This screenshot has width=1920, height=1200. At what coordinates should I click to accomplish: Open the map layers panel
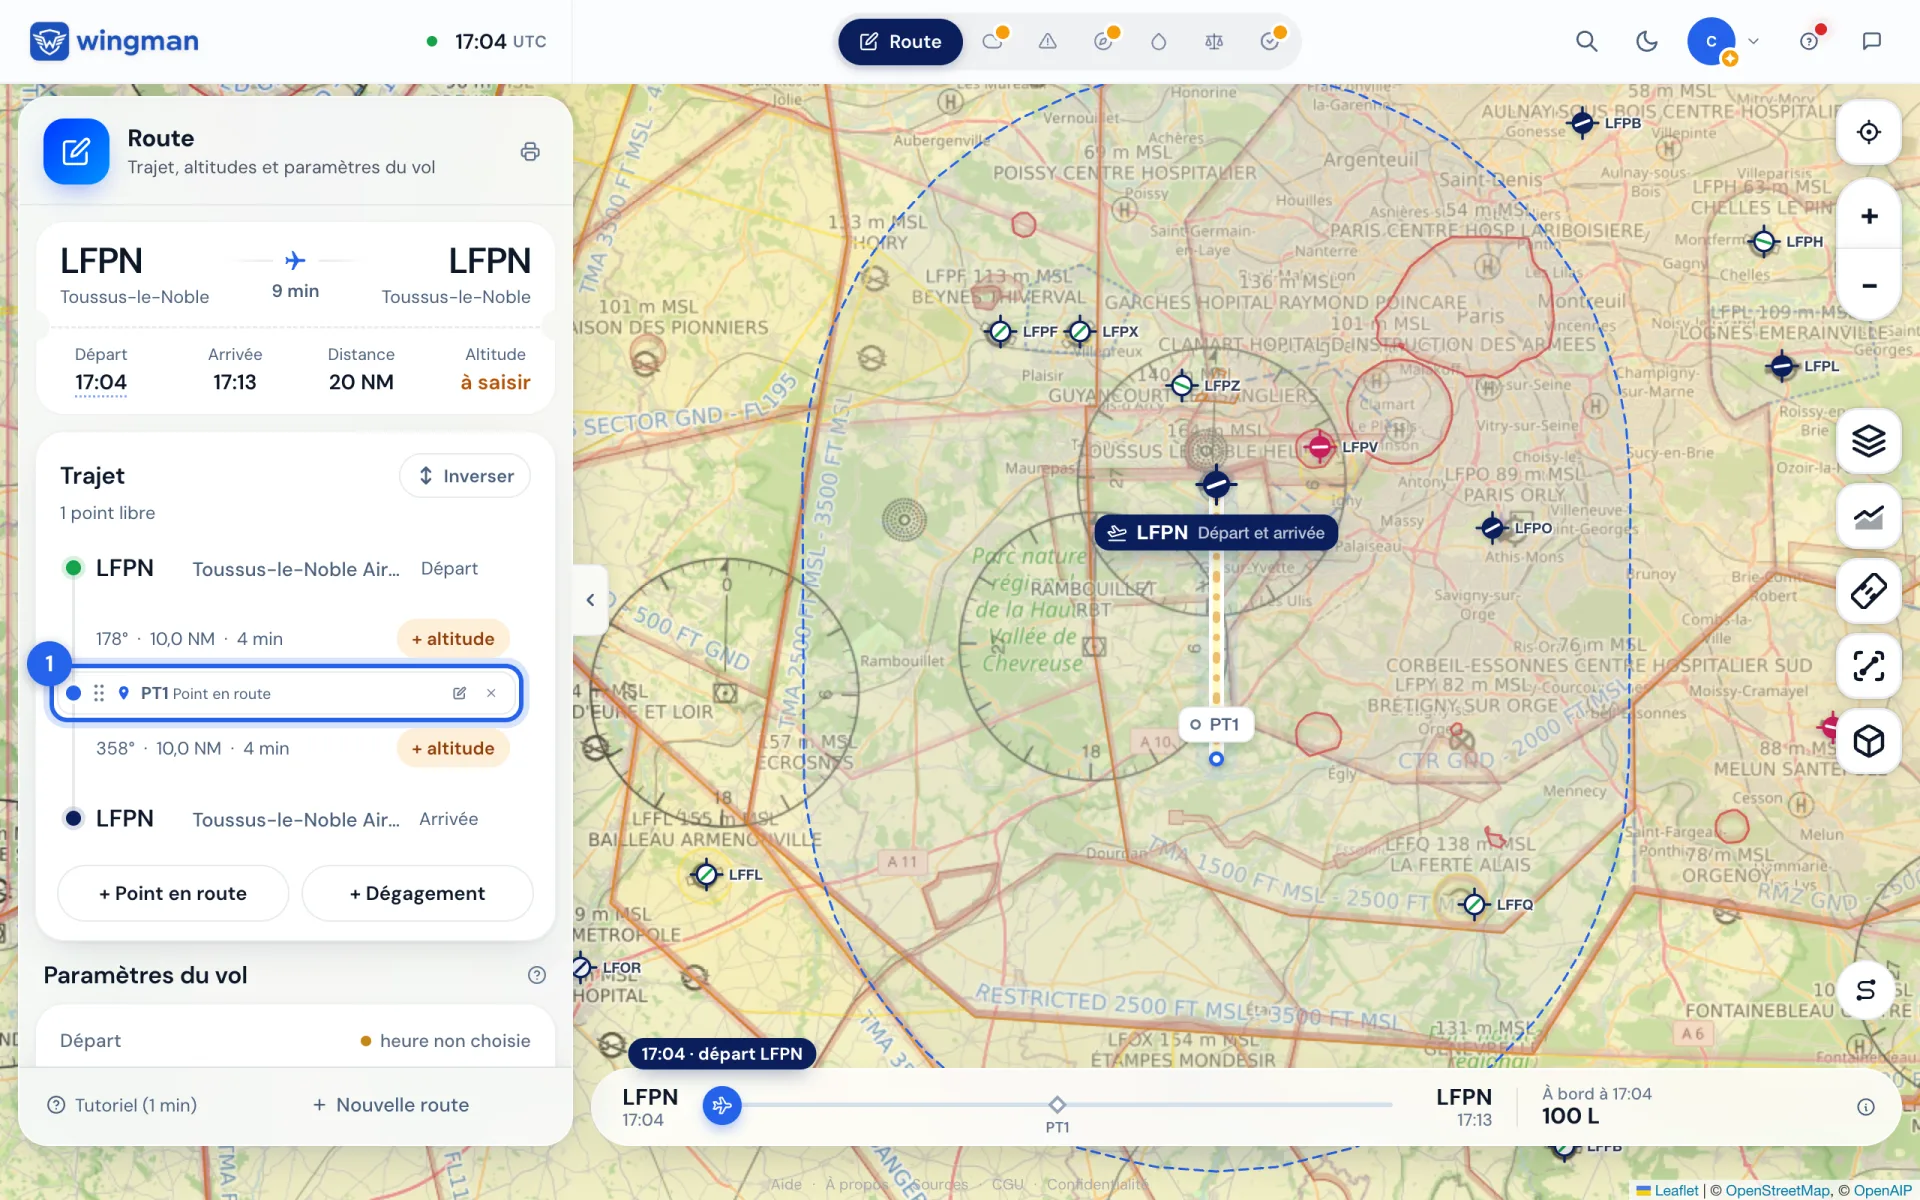click(1868, 441)
